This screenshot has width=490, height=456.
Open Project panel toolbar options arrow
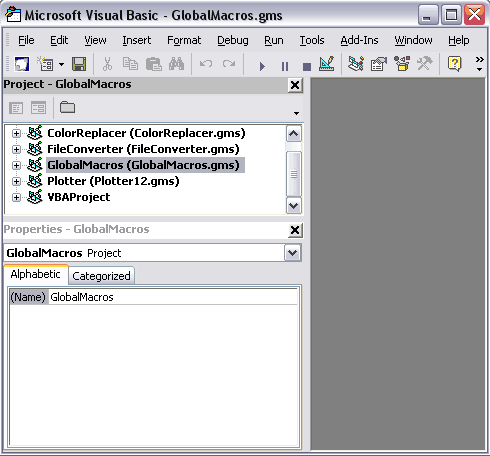coord(296,113)
